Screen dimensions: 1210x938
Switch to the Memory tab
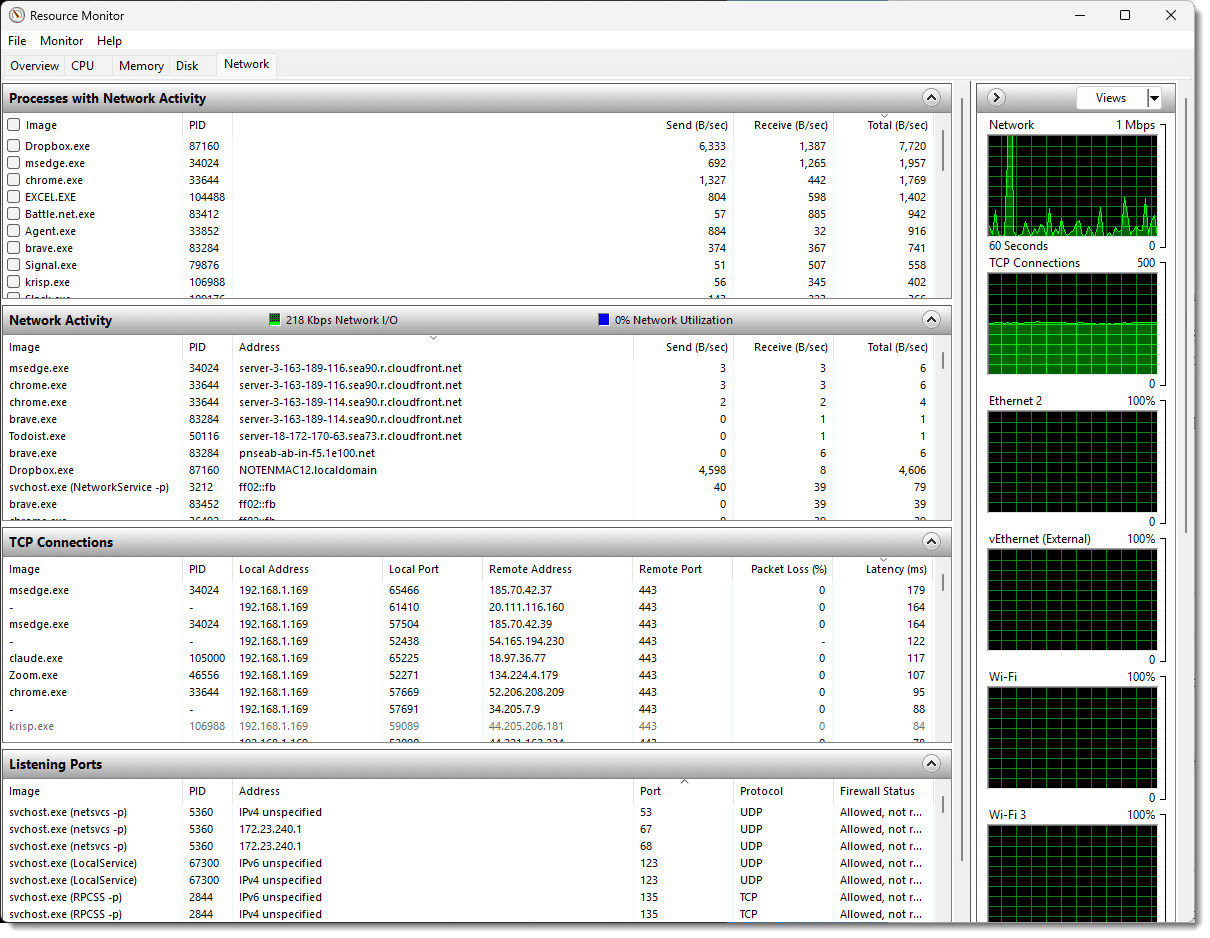141,66
